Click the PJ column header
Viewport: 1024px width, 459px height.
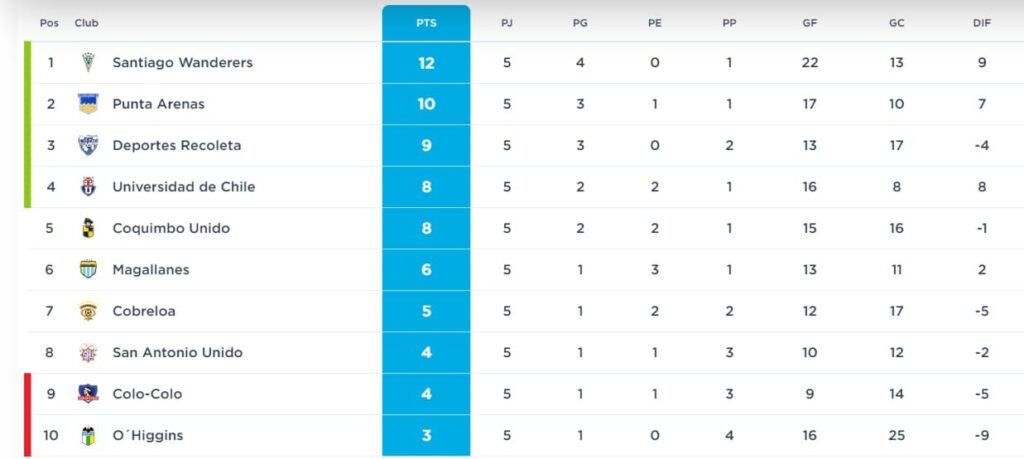click(507, 23)
